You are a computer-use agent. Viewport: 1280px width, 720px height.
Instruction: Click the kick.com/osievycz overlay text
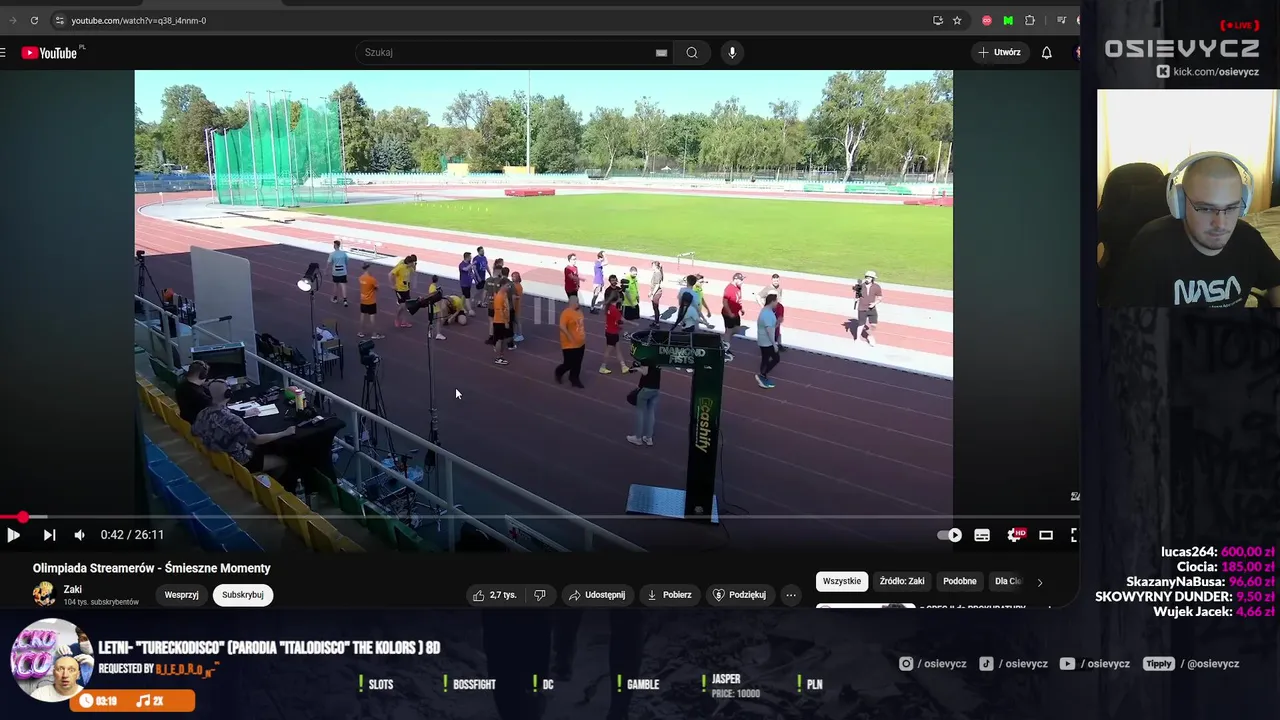click(x=1216, y=72)
